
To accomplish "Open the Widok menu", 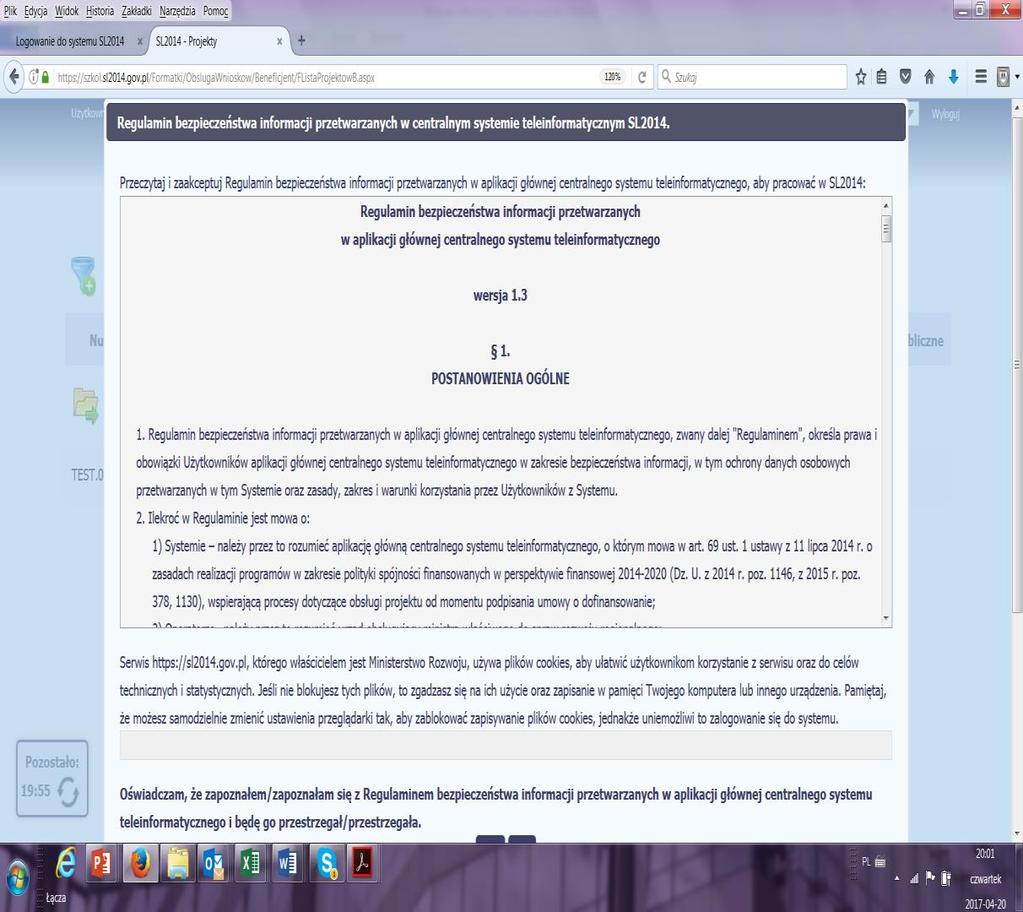I will pos(67,11).
